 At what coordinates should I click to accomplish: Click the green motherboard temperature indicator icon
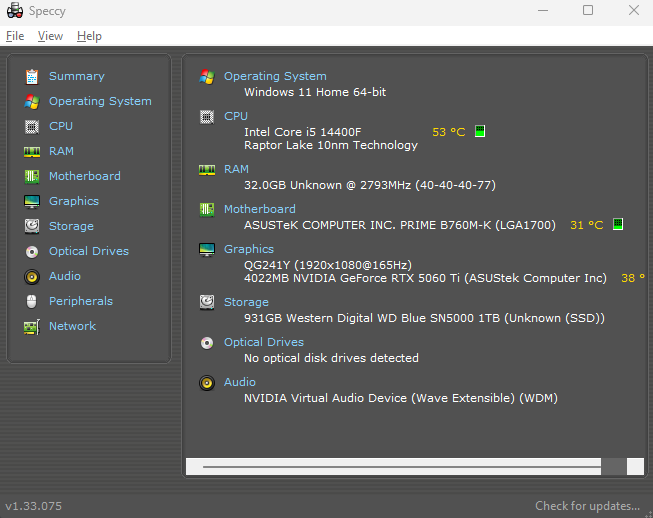(x=618, y=224)
